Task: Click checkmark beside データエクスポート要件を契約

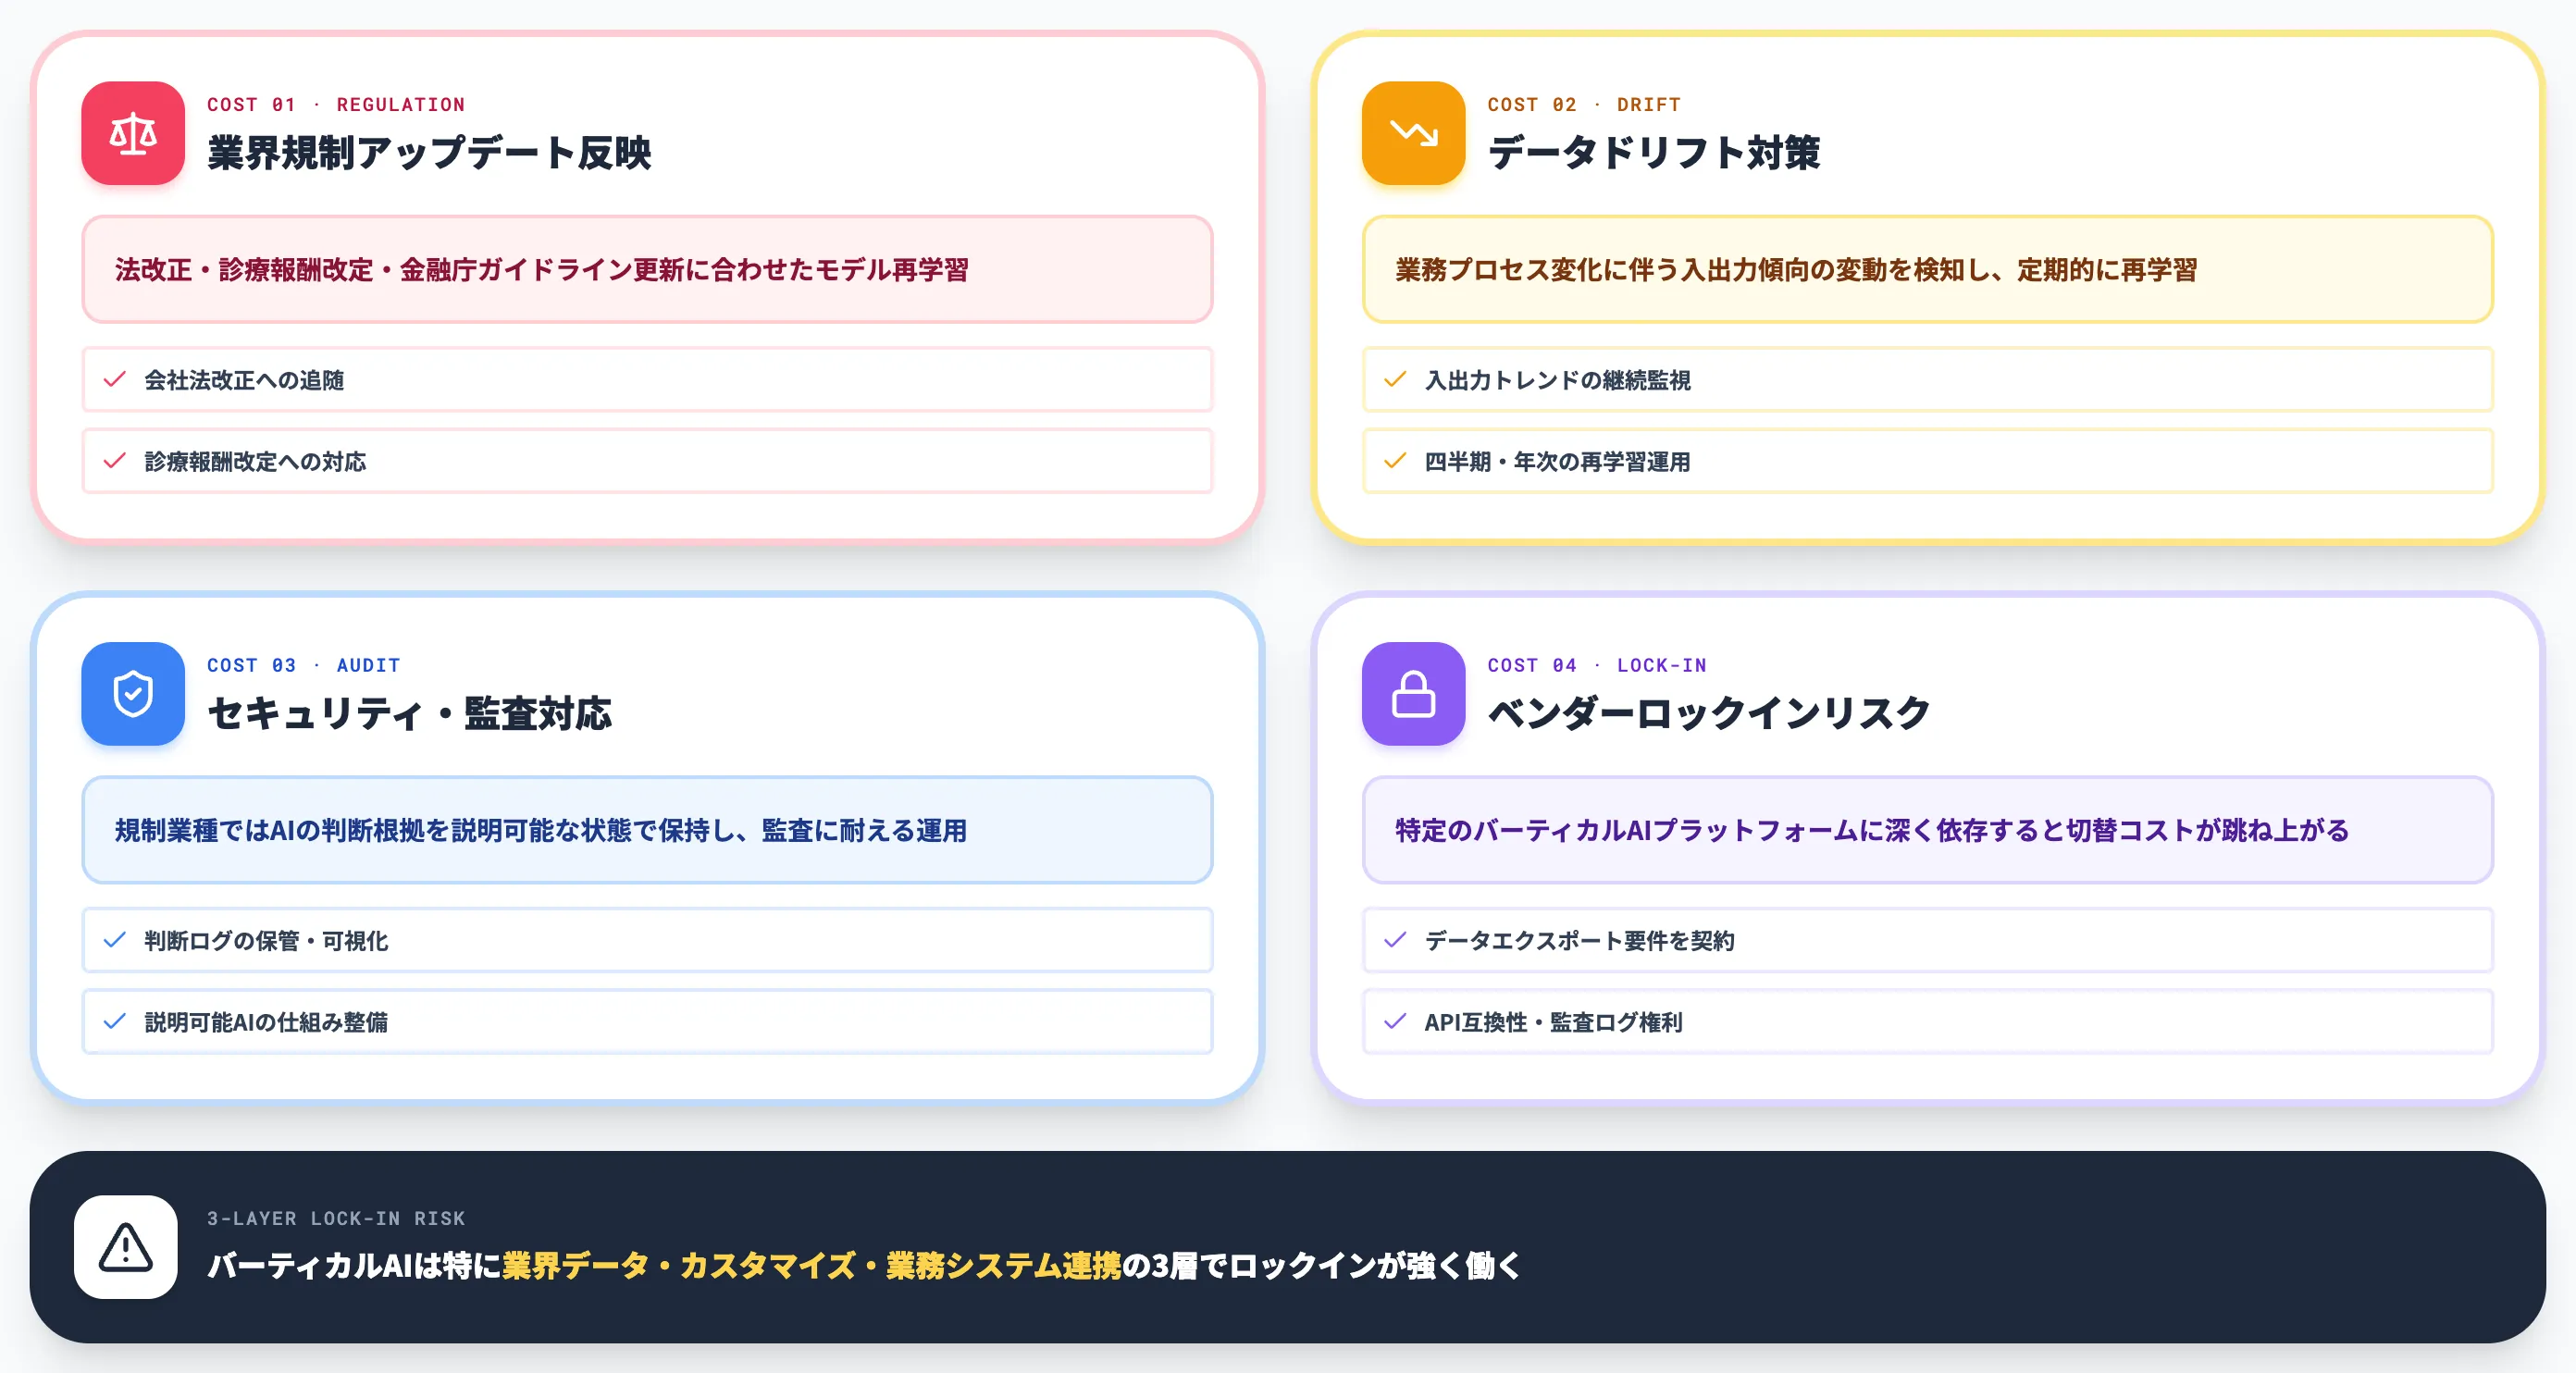Action: [1395, 940]
